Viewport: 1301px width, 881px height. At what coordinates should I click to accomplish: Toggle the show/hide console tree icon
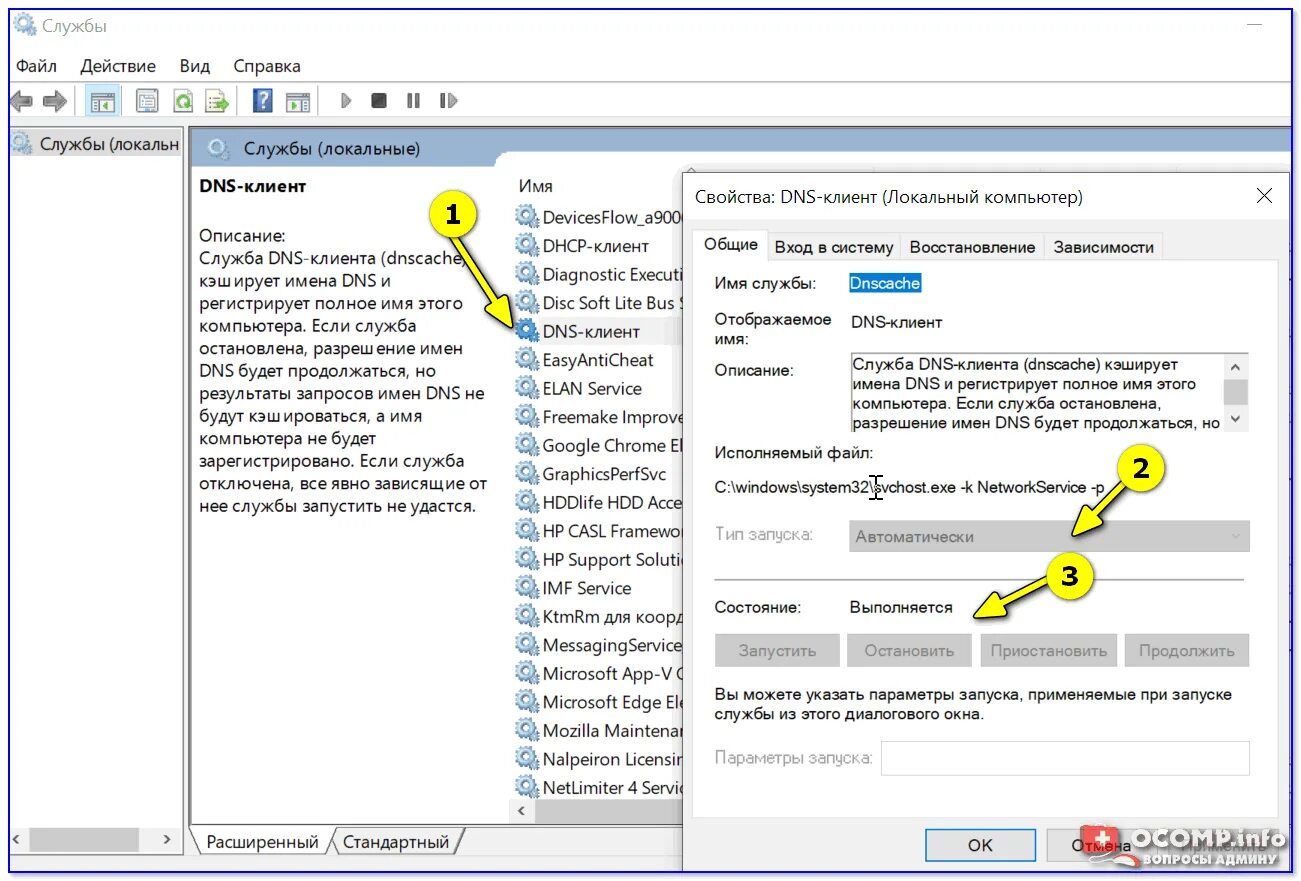point(102,101)
